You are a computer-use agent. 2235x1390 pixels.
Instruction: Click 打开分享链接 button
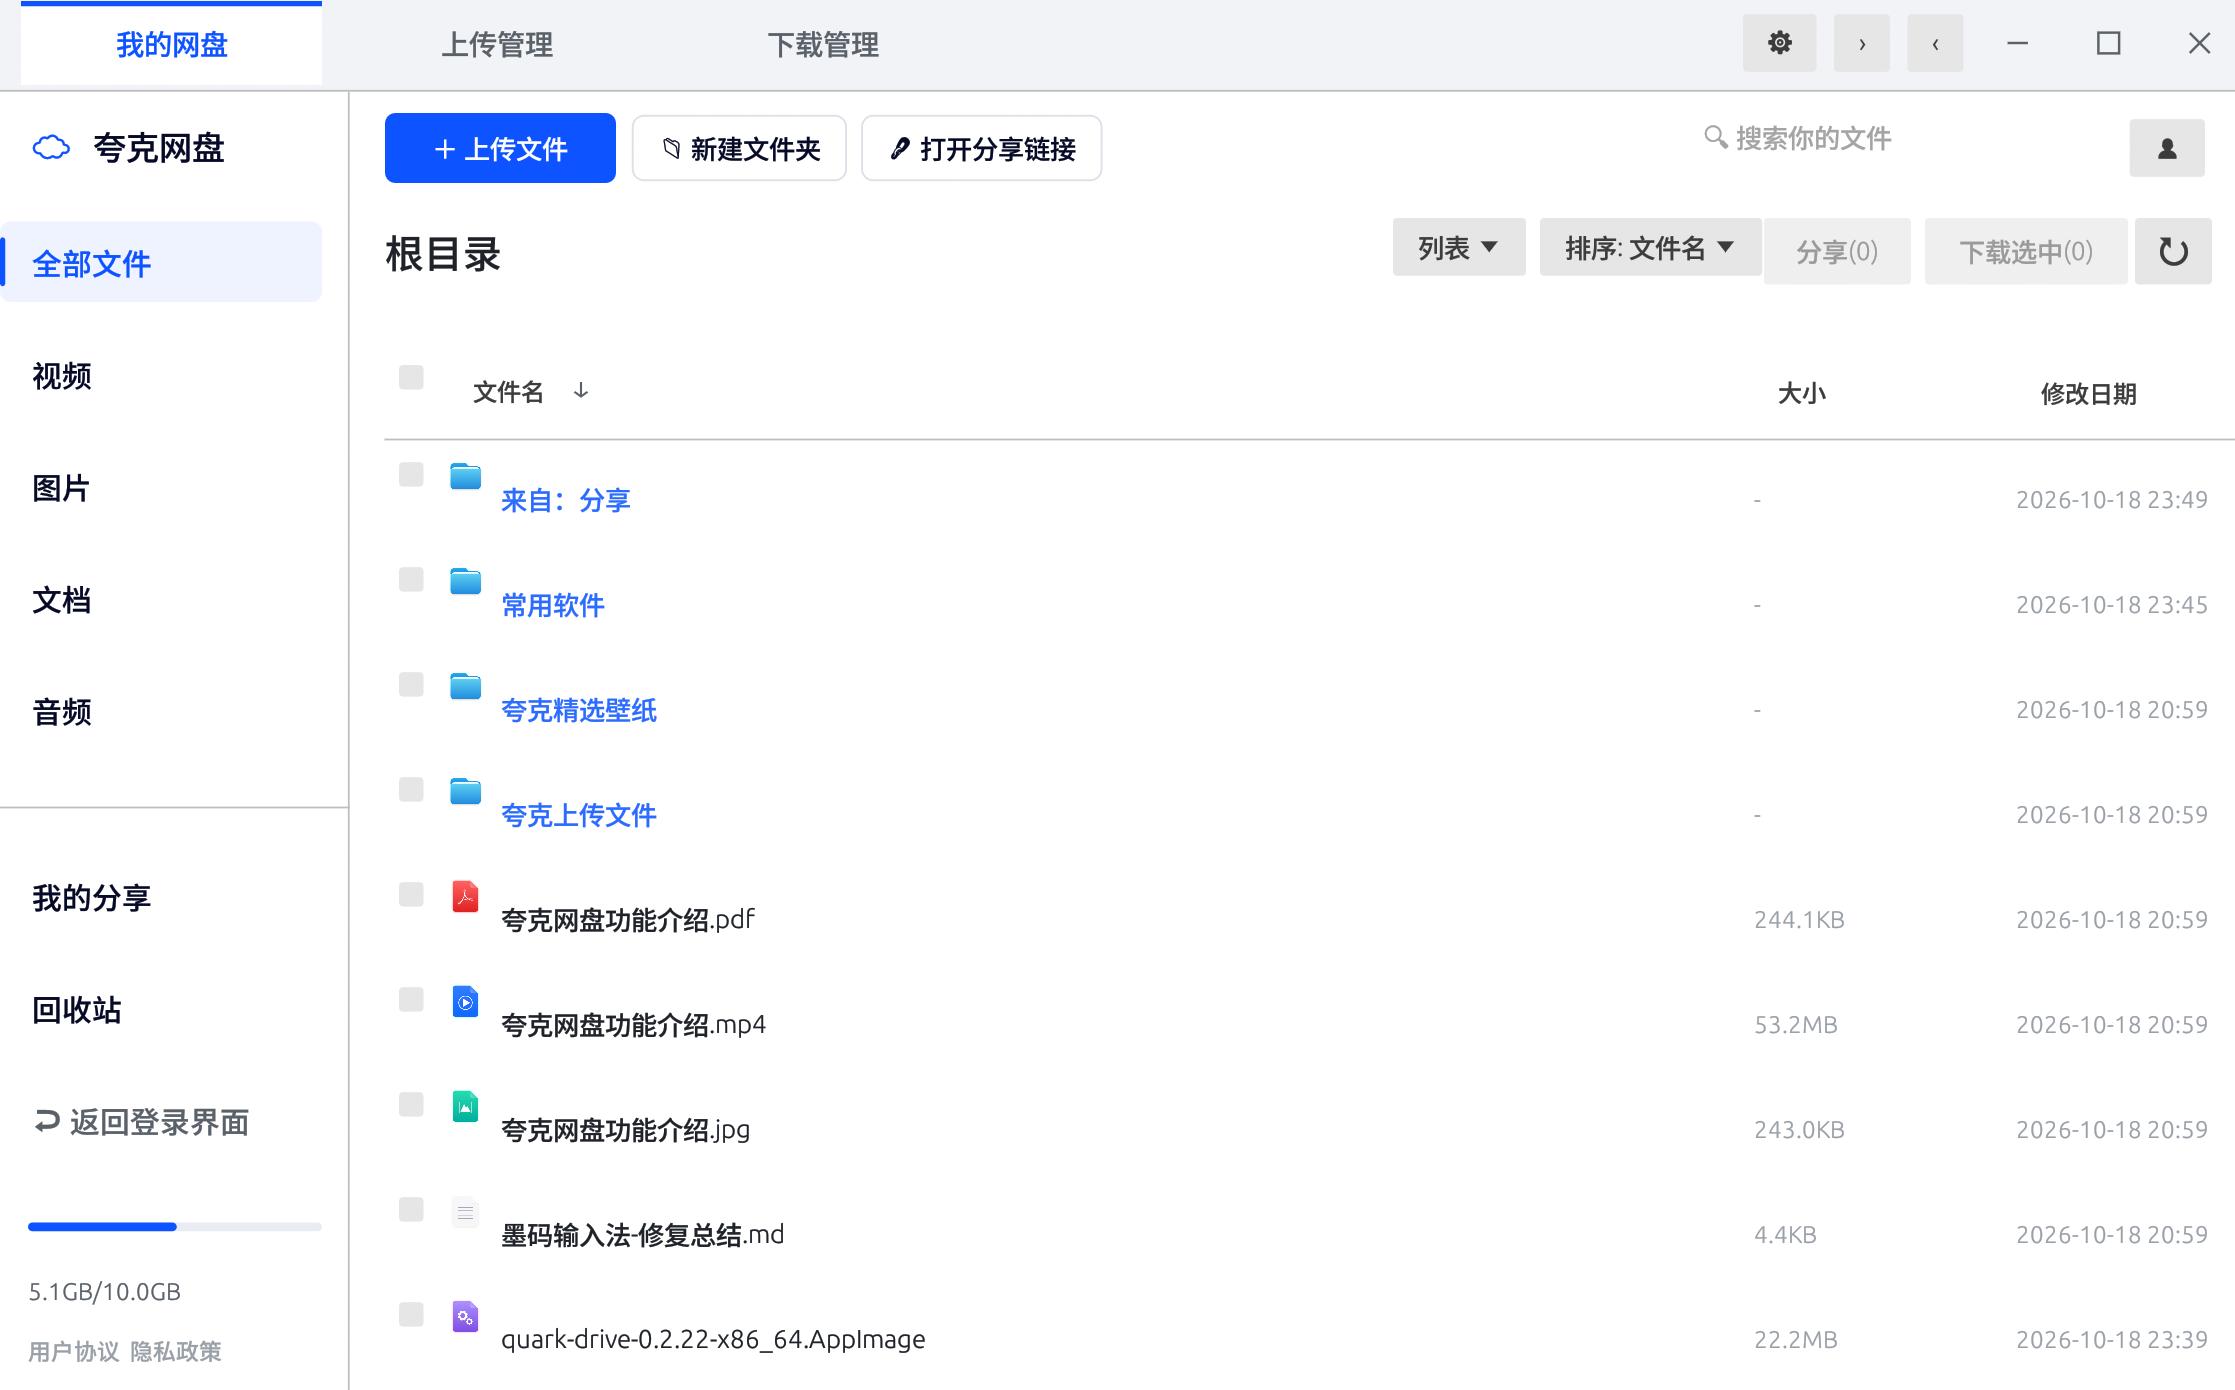(x=981, y=148)
